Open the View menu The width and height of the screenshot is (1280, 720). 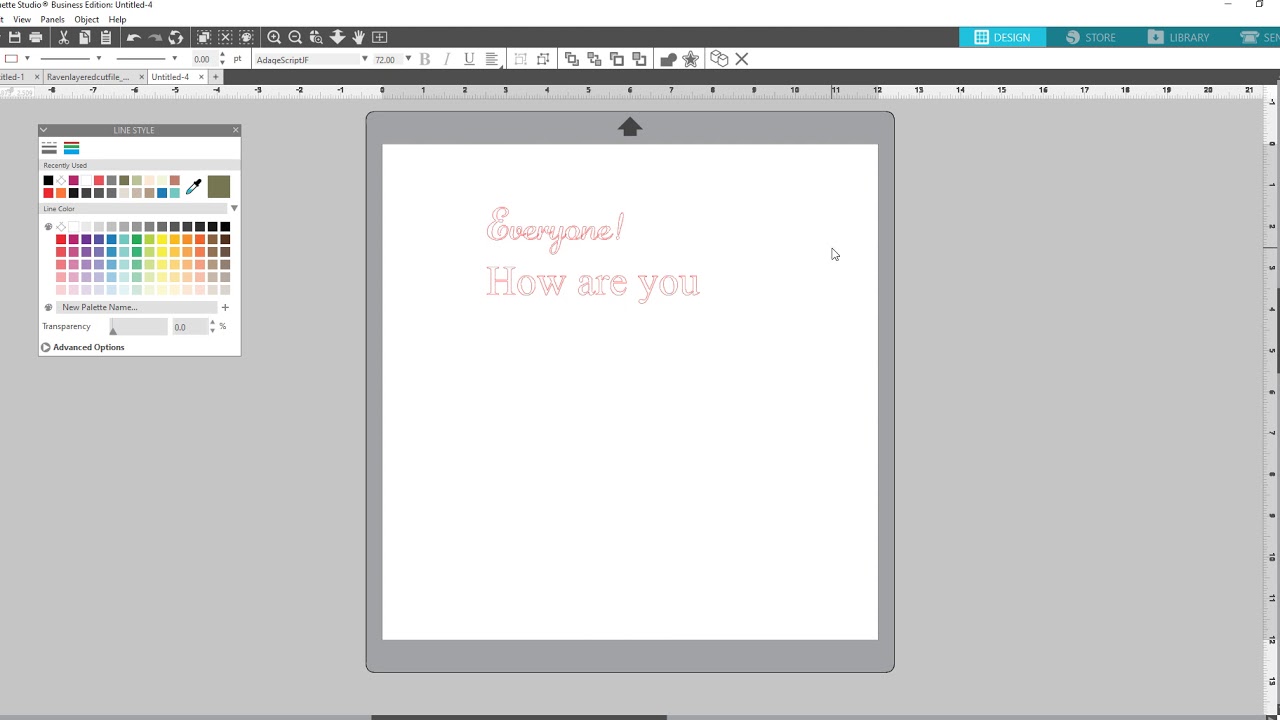pos(22,19)
